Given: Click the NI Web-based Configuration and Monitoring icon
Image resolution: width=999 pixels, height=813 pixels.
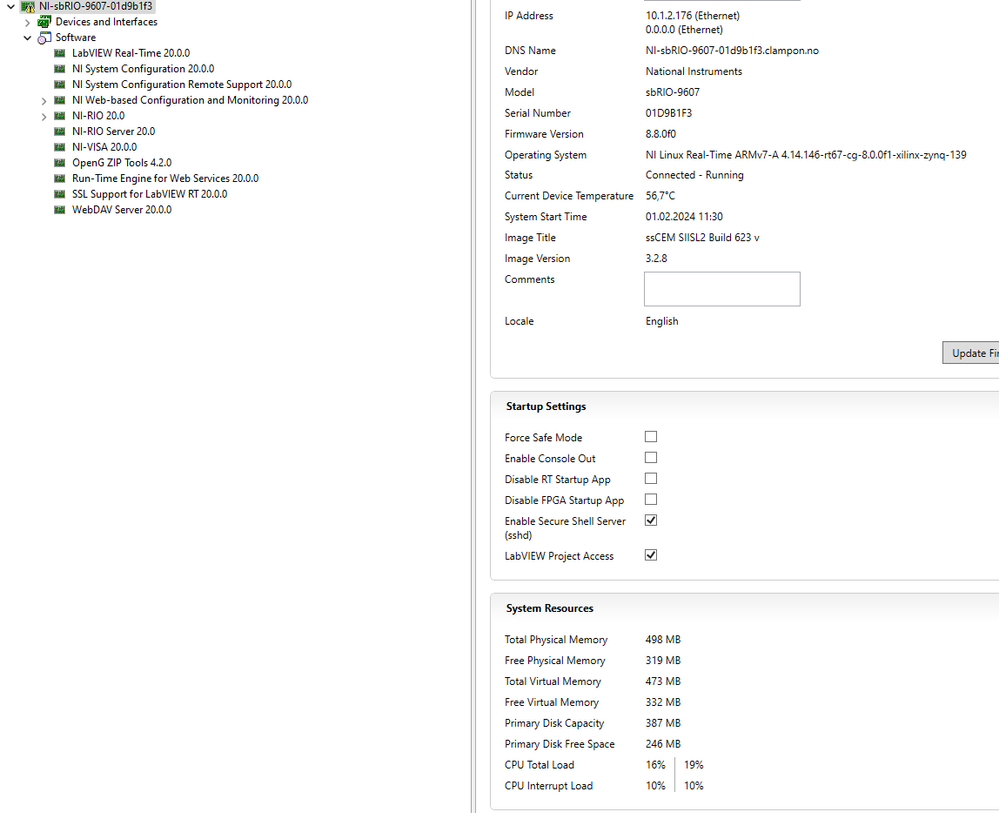Looking at the screenshot, I should tap(60, 100).
